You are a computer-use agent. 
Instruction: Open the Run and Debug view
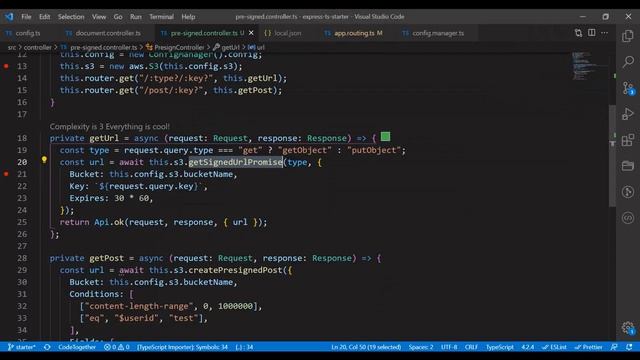(x=628, y=113)
